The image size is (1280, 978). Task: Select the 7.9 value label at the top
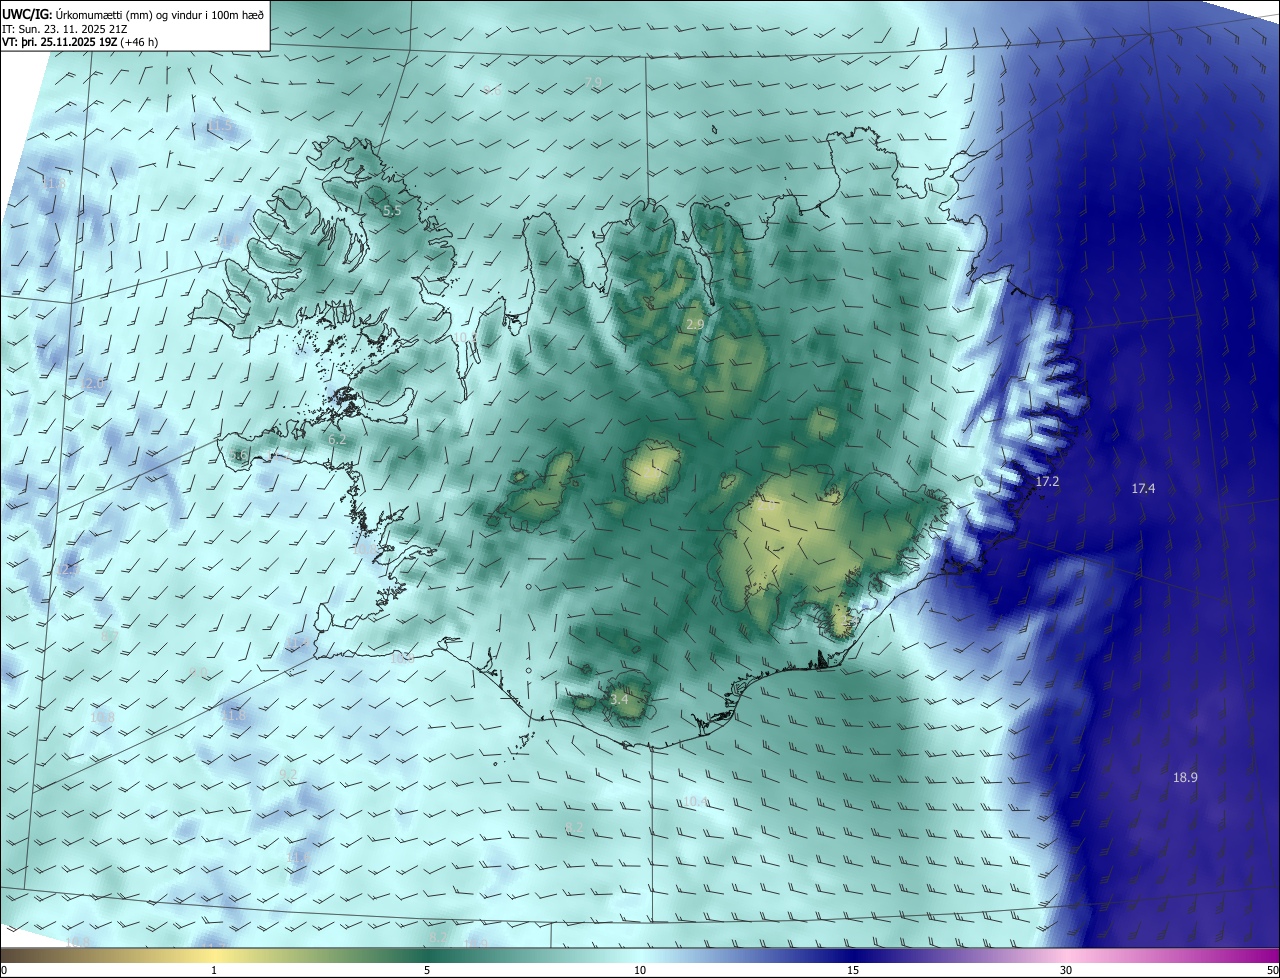[x=594, y=82]
